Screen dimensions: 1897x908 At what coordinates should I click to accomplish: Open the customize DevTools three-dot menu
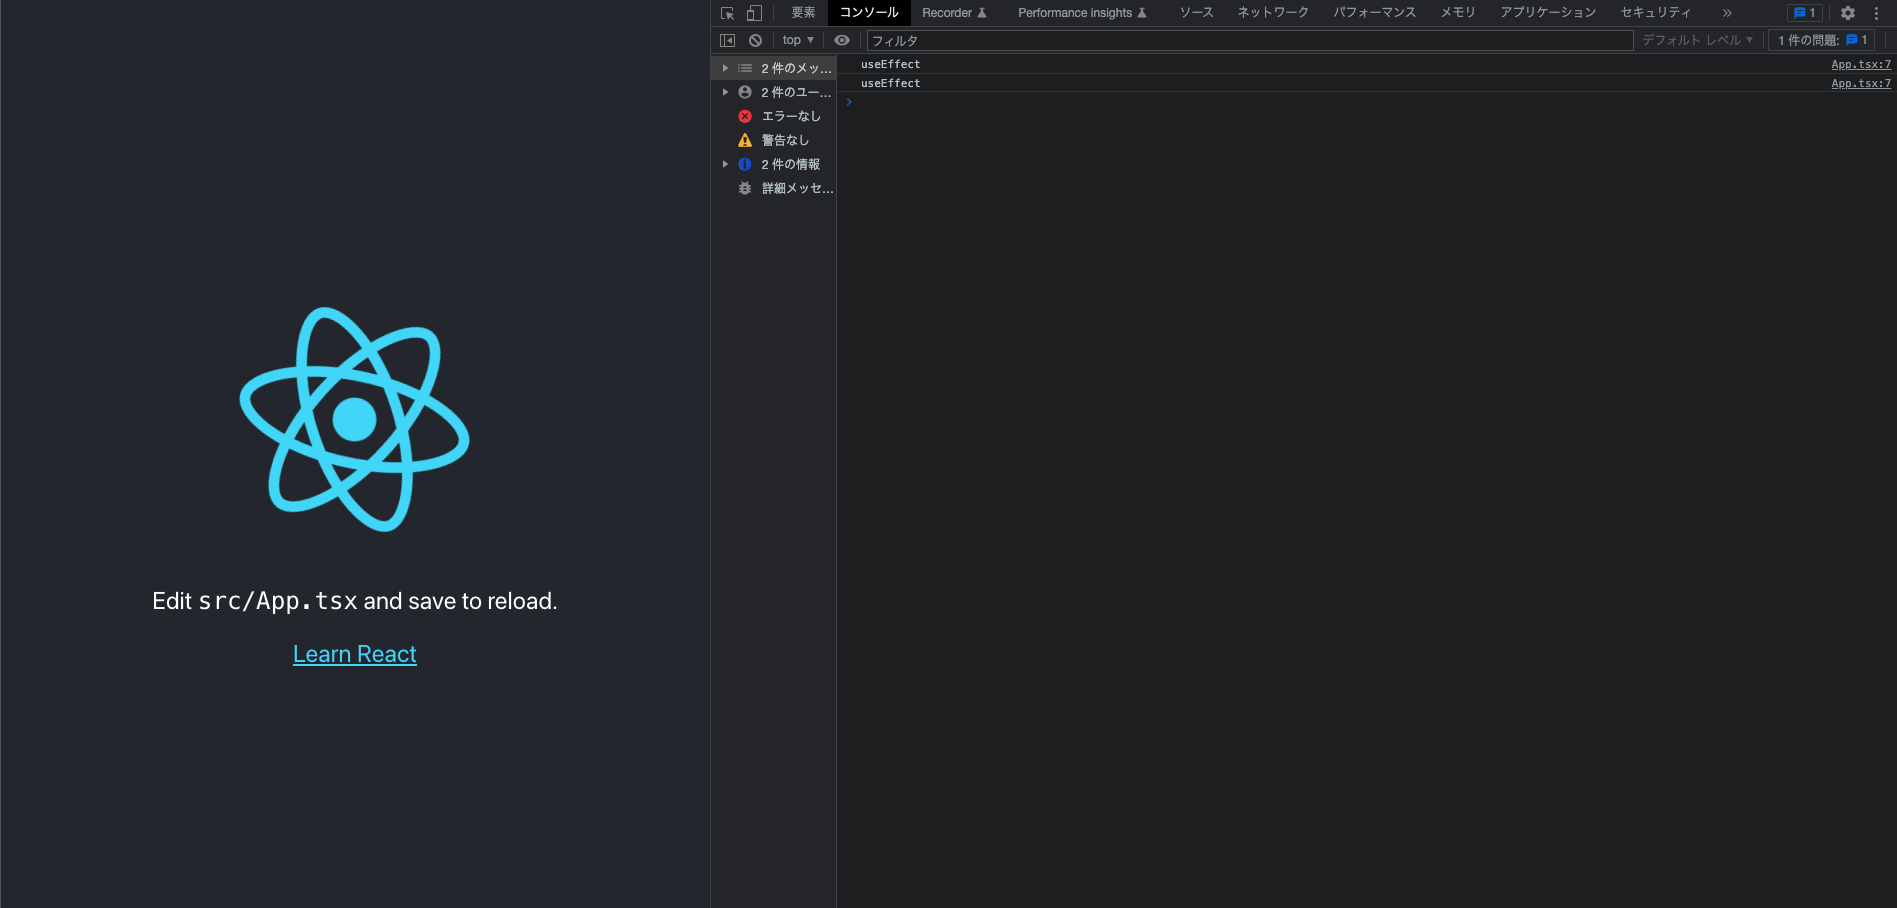coord(1878,12)
